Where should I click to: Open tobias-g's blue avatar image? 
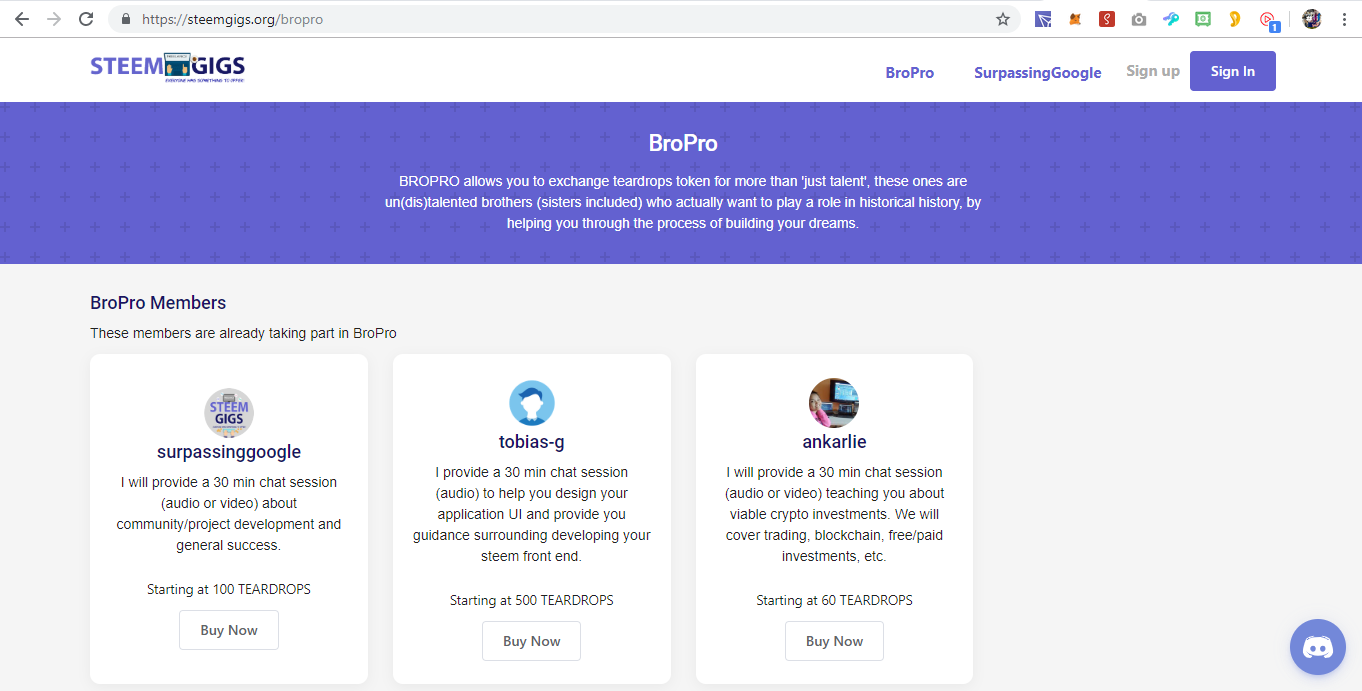tap(532, 403)
